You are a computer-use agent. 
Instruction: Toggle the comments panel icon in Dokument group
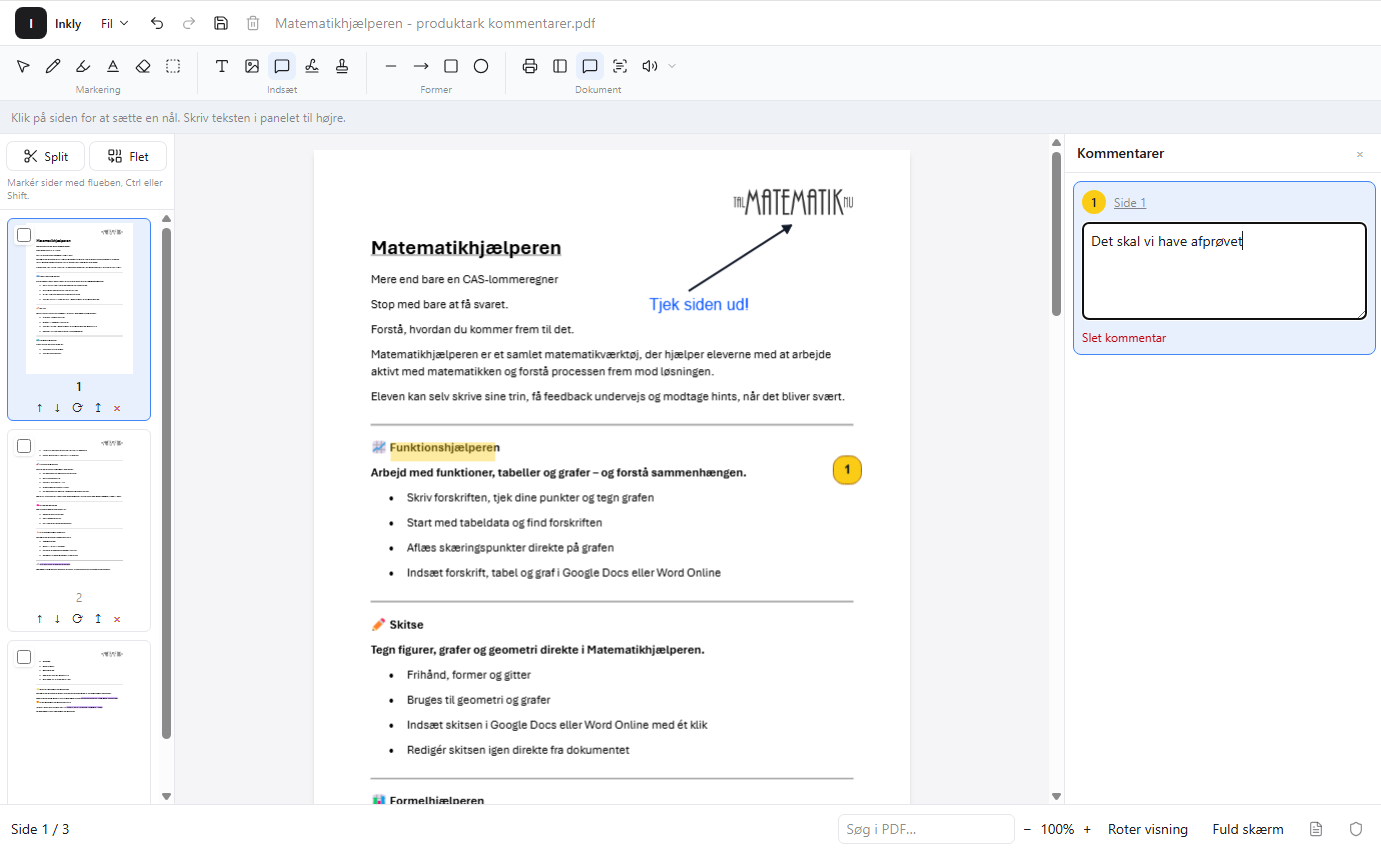click(x=590, y=66)
